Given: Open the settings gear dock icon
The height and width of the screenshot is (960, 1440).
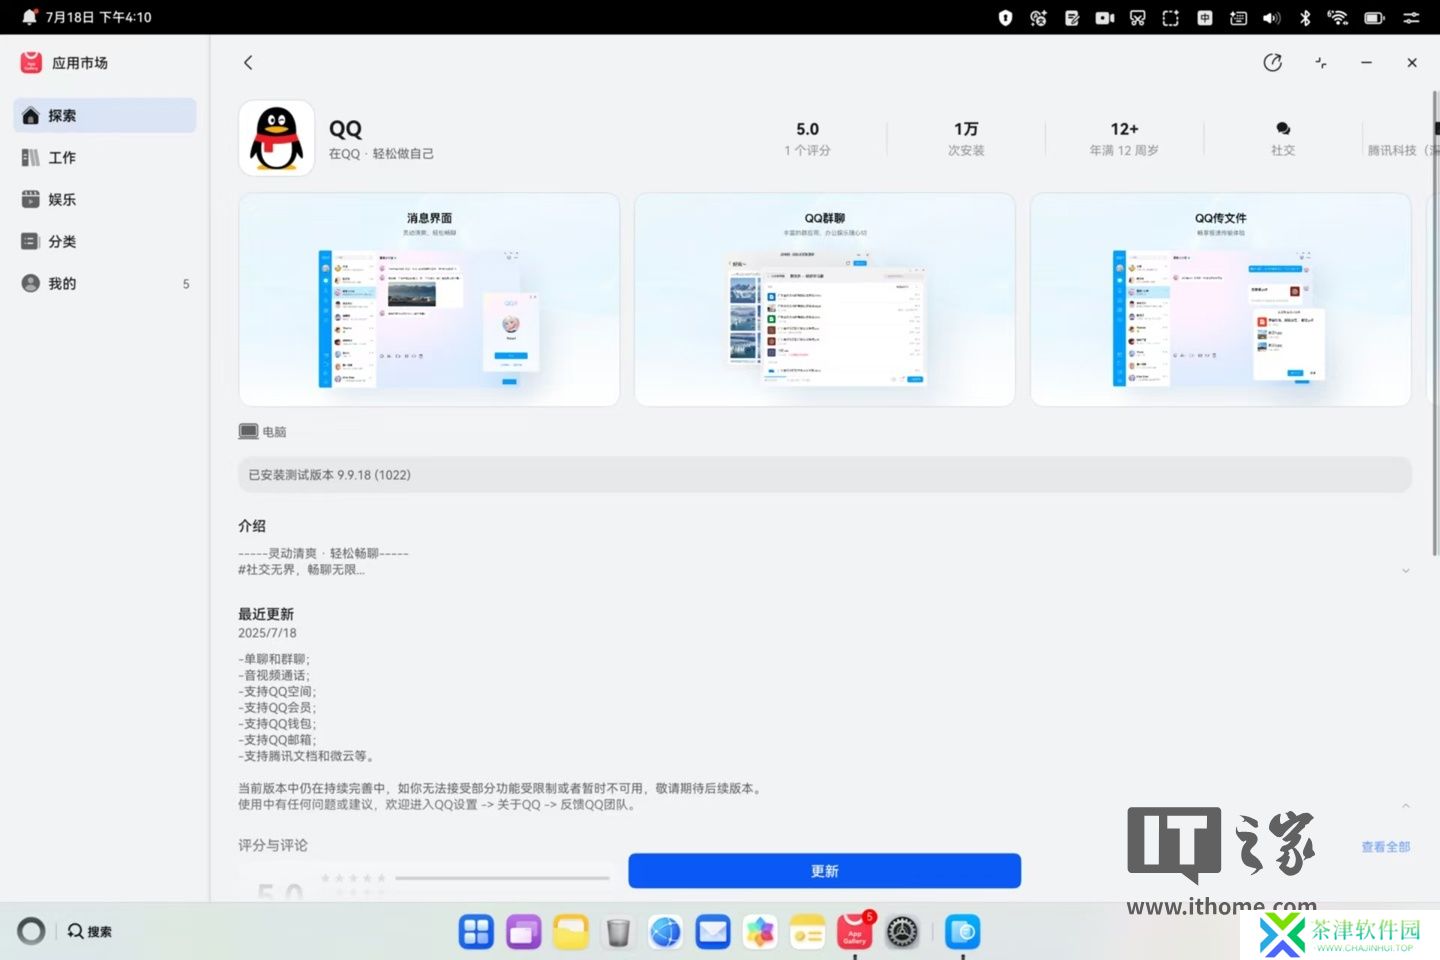Looking at the screenshot, I should click(902, 932).
